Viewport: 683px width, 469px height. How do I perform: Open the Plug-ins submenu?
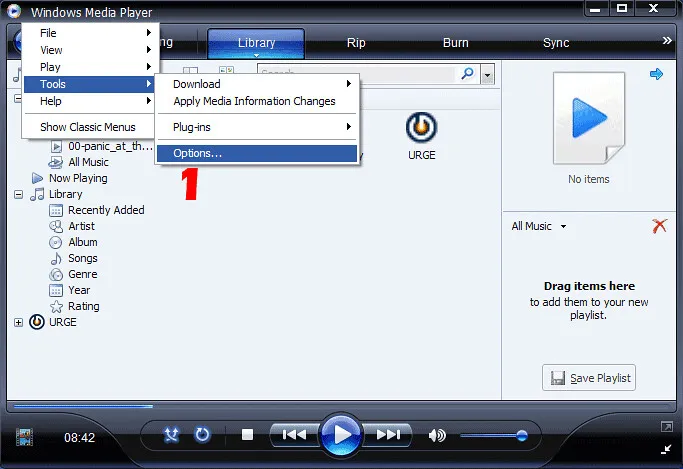coord(257,127)
